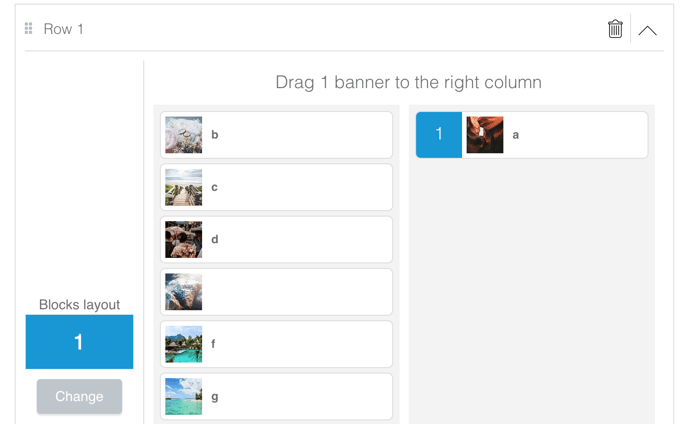Viewport: 688px width, 424px height.
Task: Delete Row 1 with the trash icon
Action: [615, 29]
